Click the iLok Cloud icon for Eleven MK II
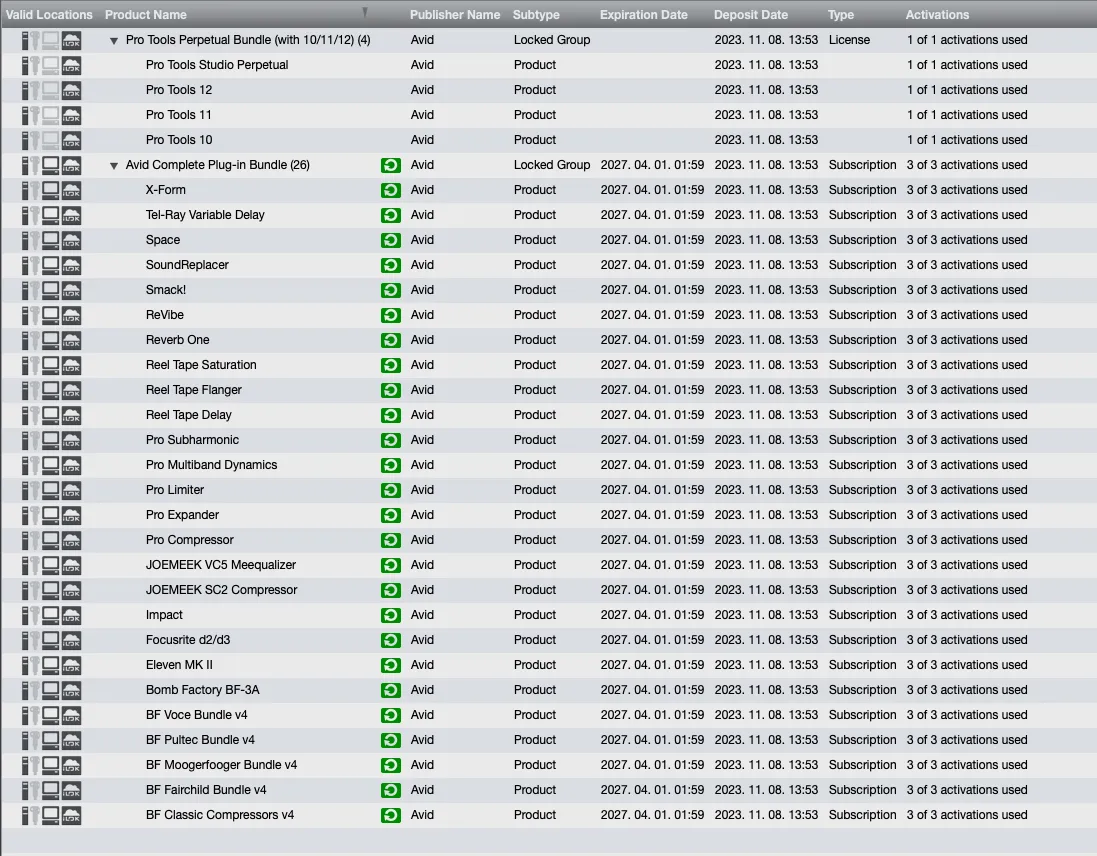 point(72,665)
